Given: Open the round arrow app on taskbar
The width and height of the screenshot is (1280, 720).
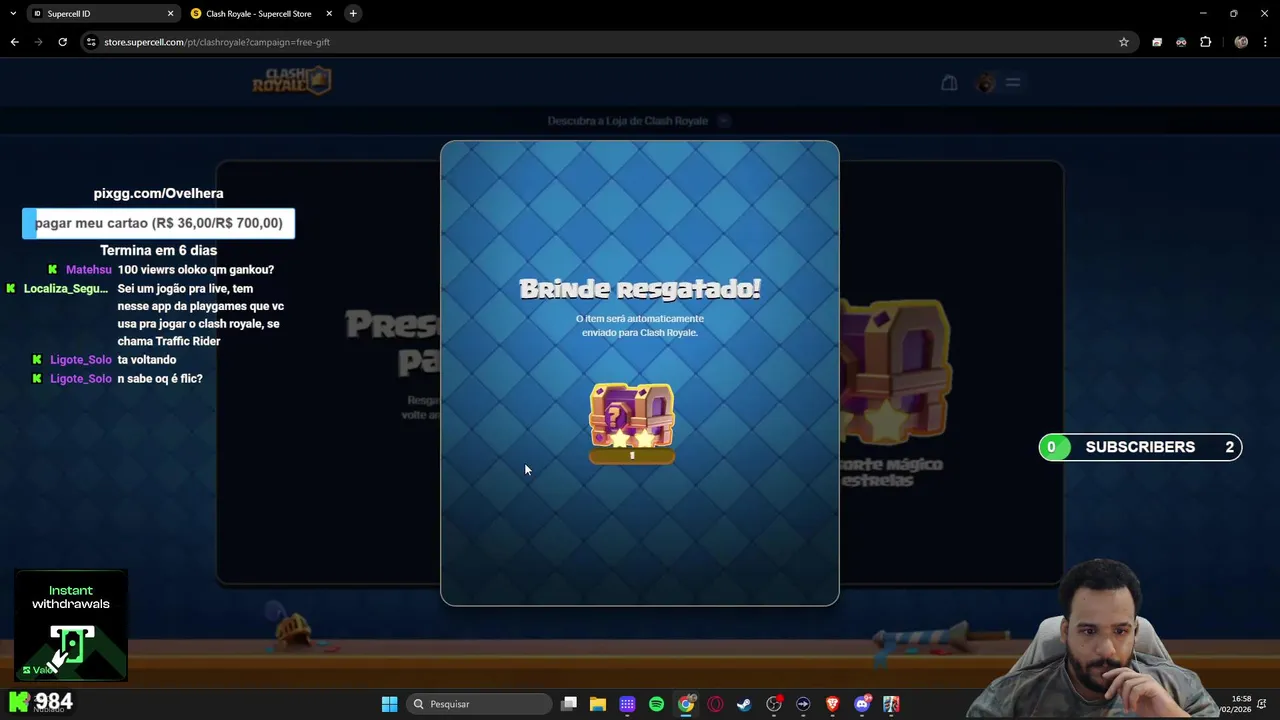Looking at the screenshot, I should coord(803,704).
